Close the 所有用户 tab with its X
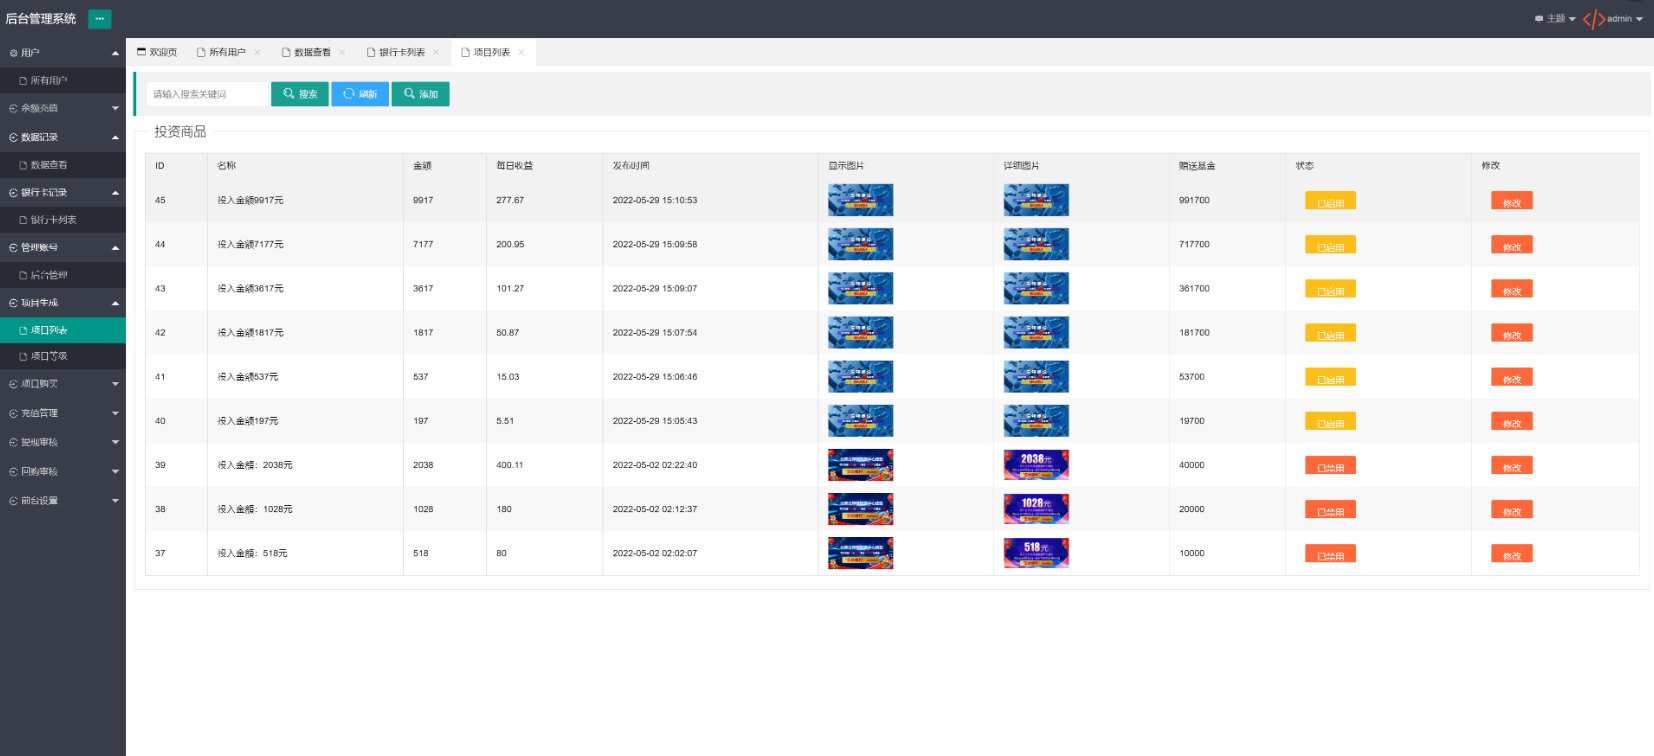 pos(257,52)
